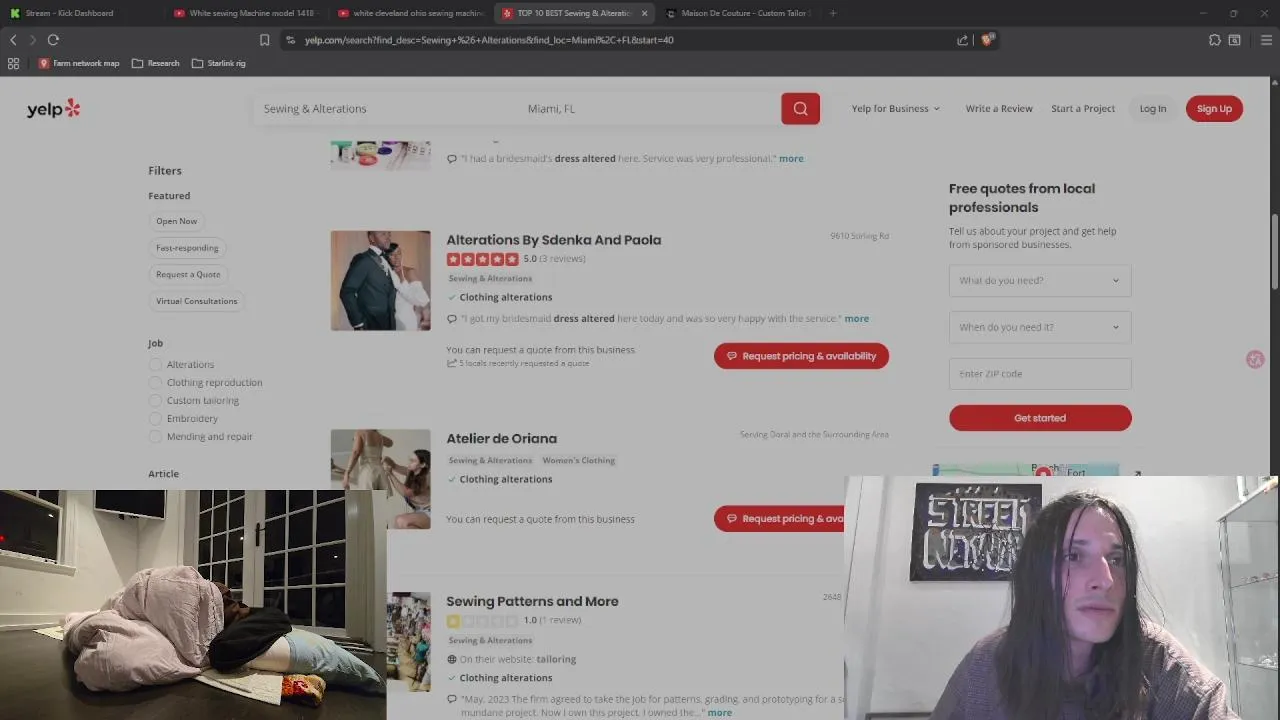Expand the Yelp for Business dropdown
1280x720 pixels.
(896, 108)
